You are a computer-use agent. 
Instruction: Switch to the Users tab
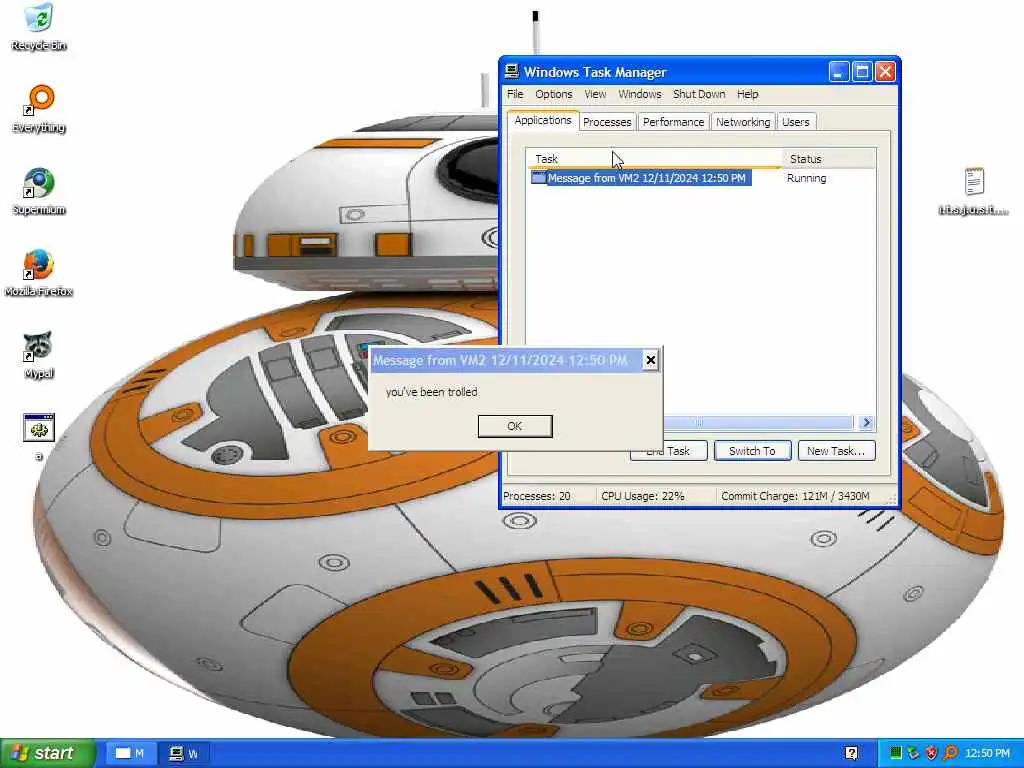coord(795,122)
